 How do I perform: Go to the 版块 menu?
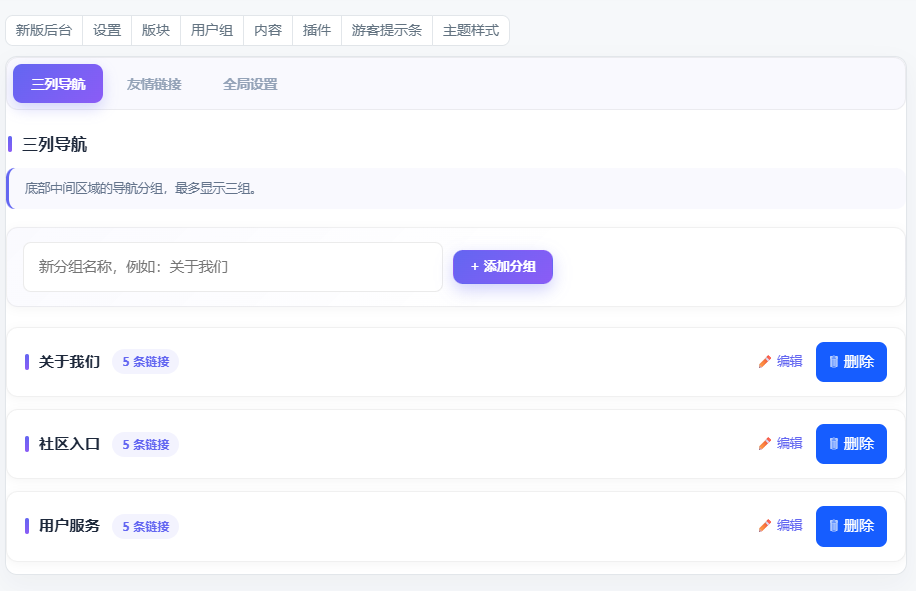156,30
